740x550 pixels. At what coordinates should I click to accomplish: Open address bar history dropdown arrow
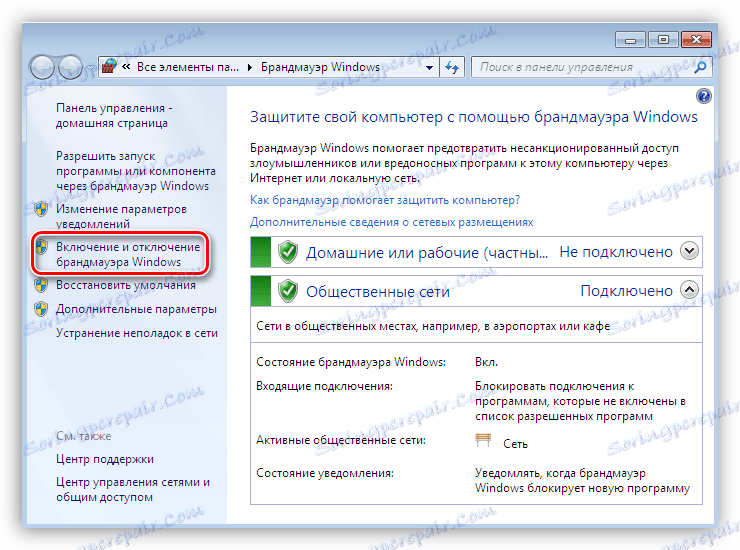[x=429, y=68]
